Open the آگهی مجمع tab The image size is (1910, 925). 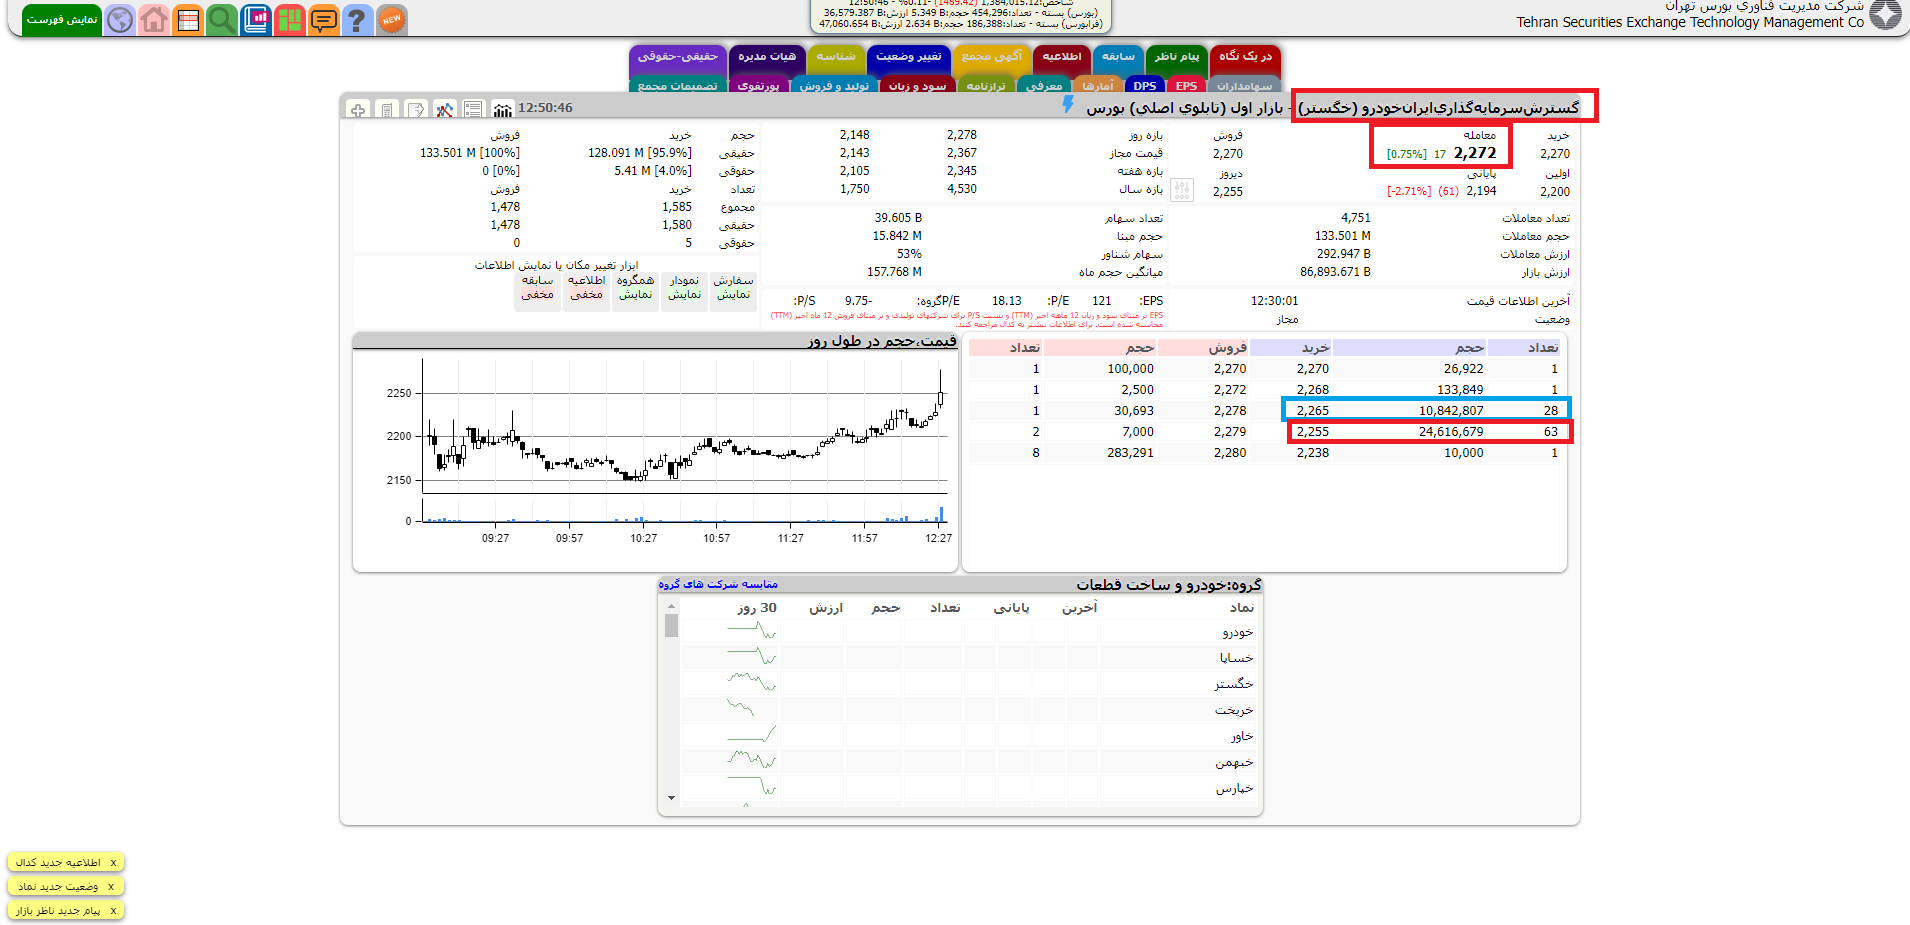(x=992, y=58)
